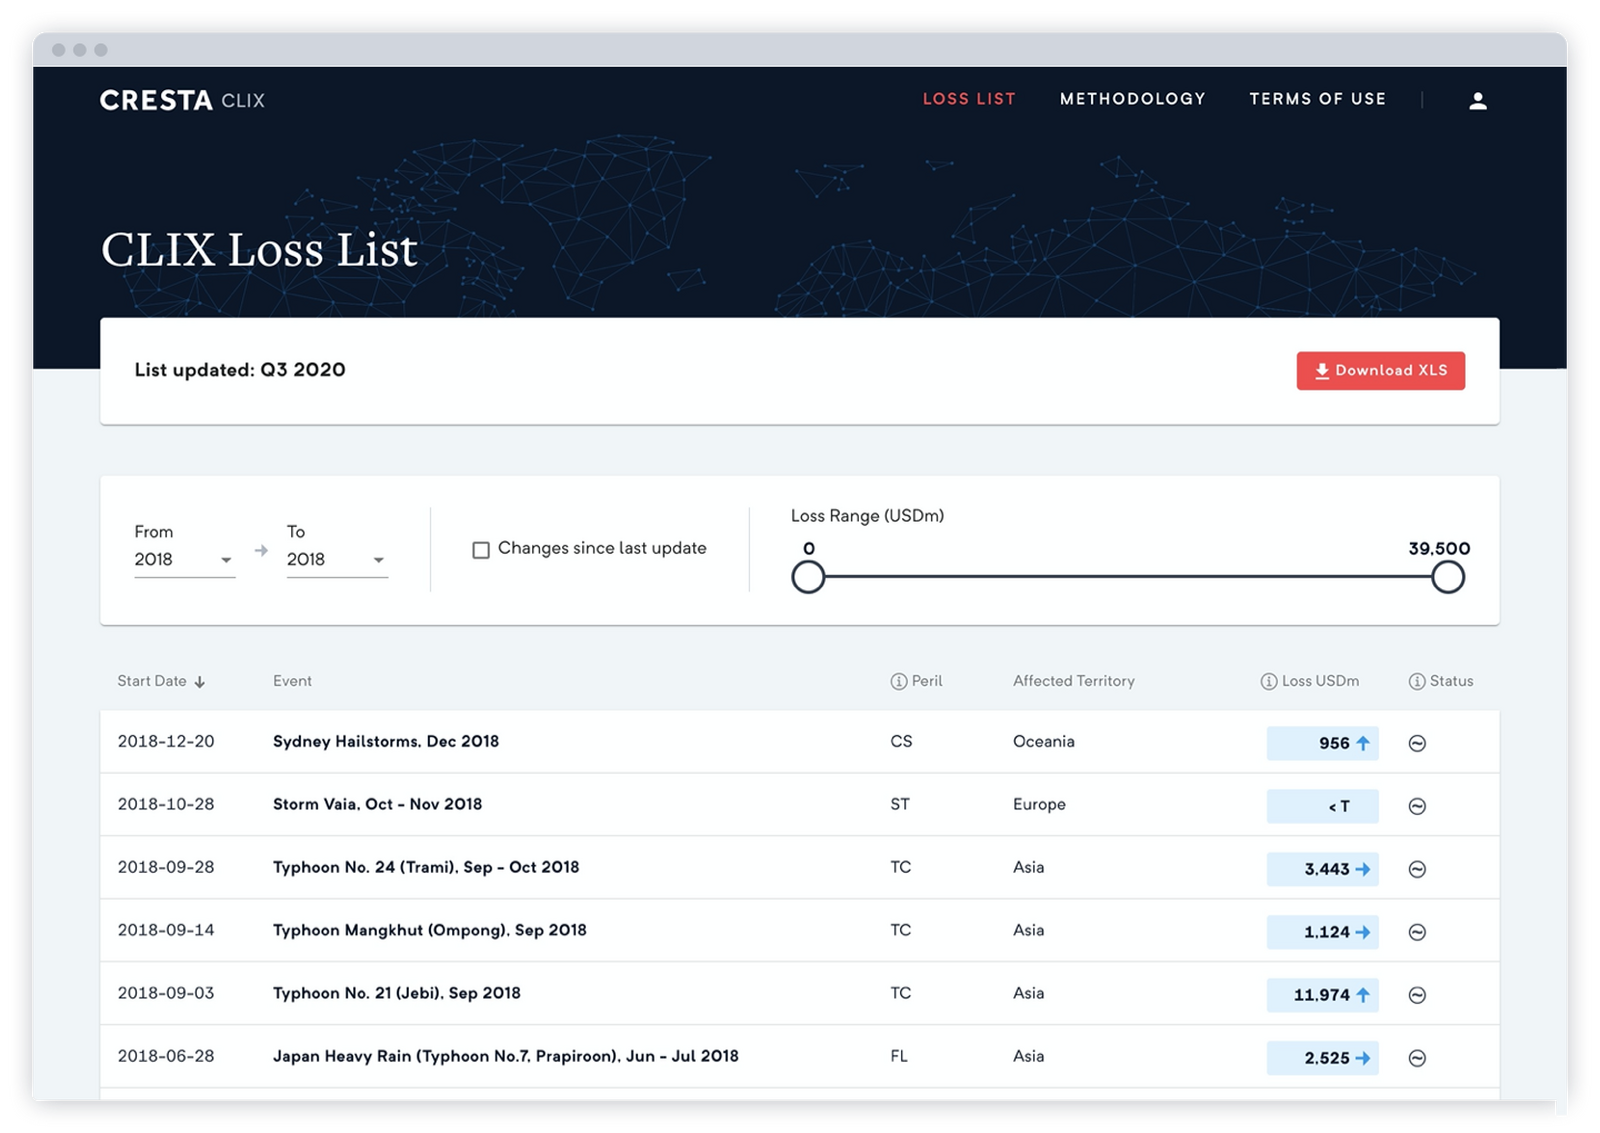This screenshot has width=1600, height=1133.
Task: Click the info icon beside Peril header
Action: tap(898, 681)
